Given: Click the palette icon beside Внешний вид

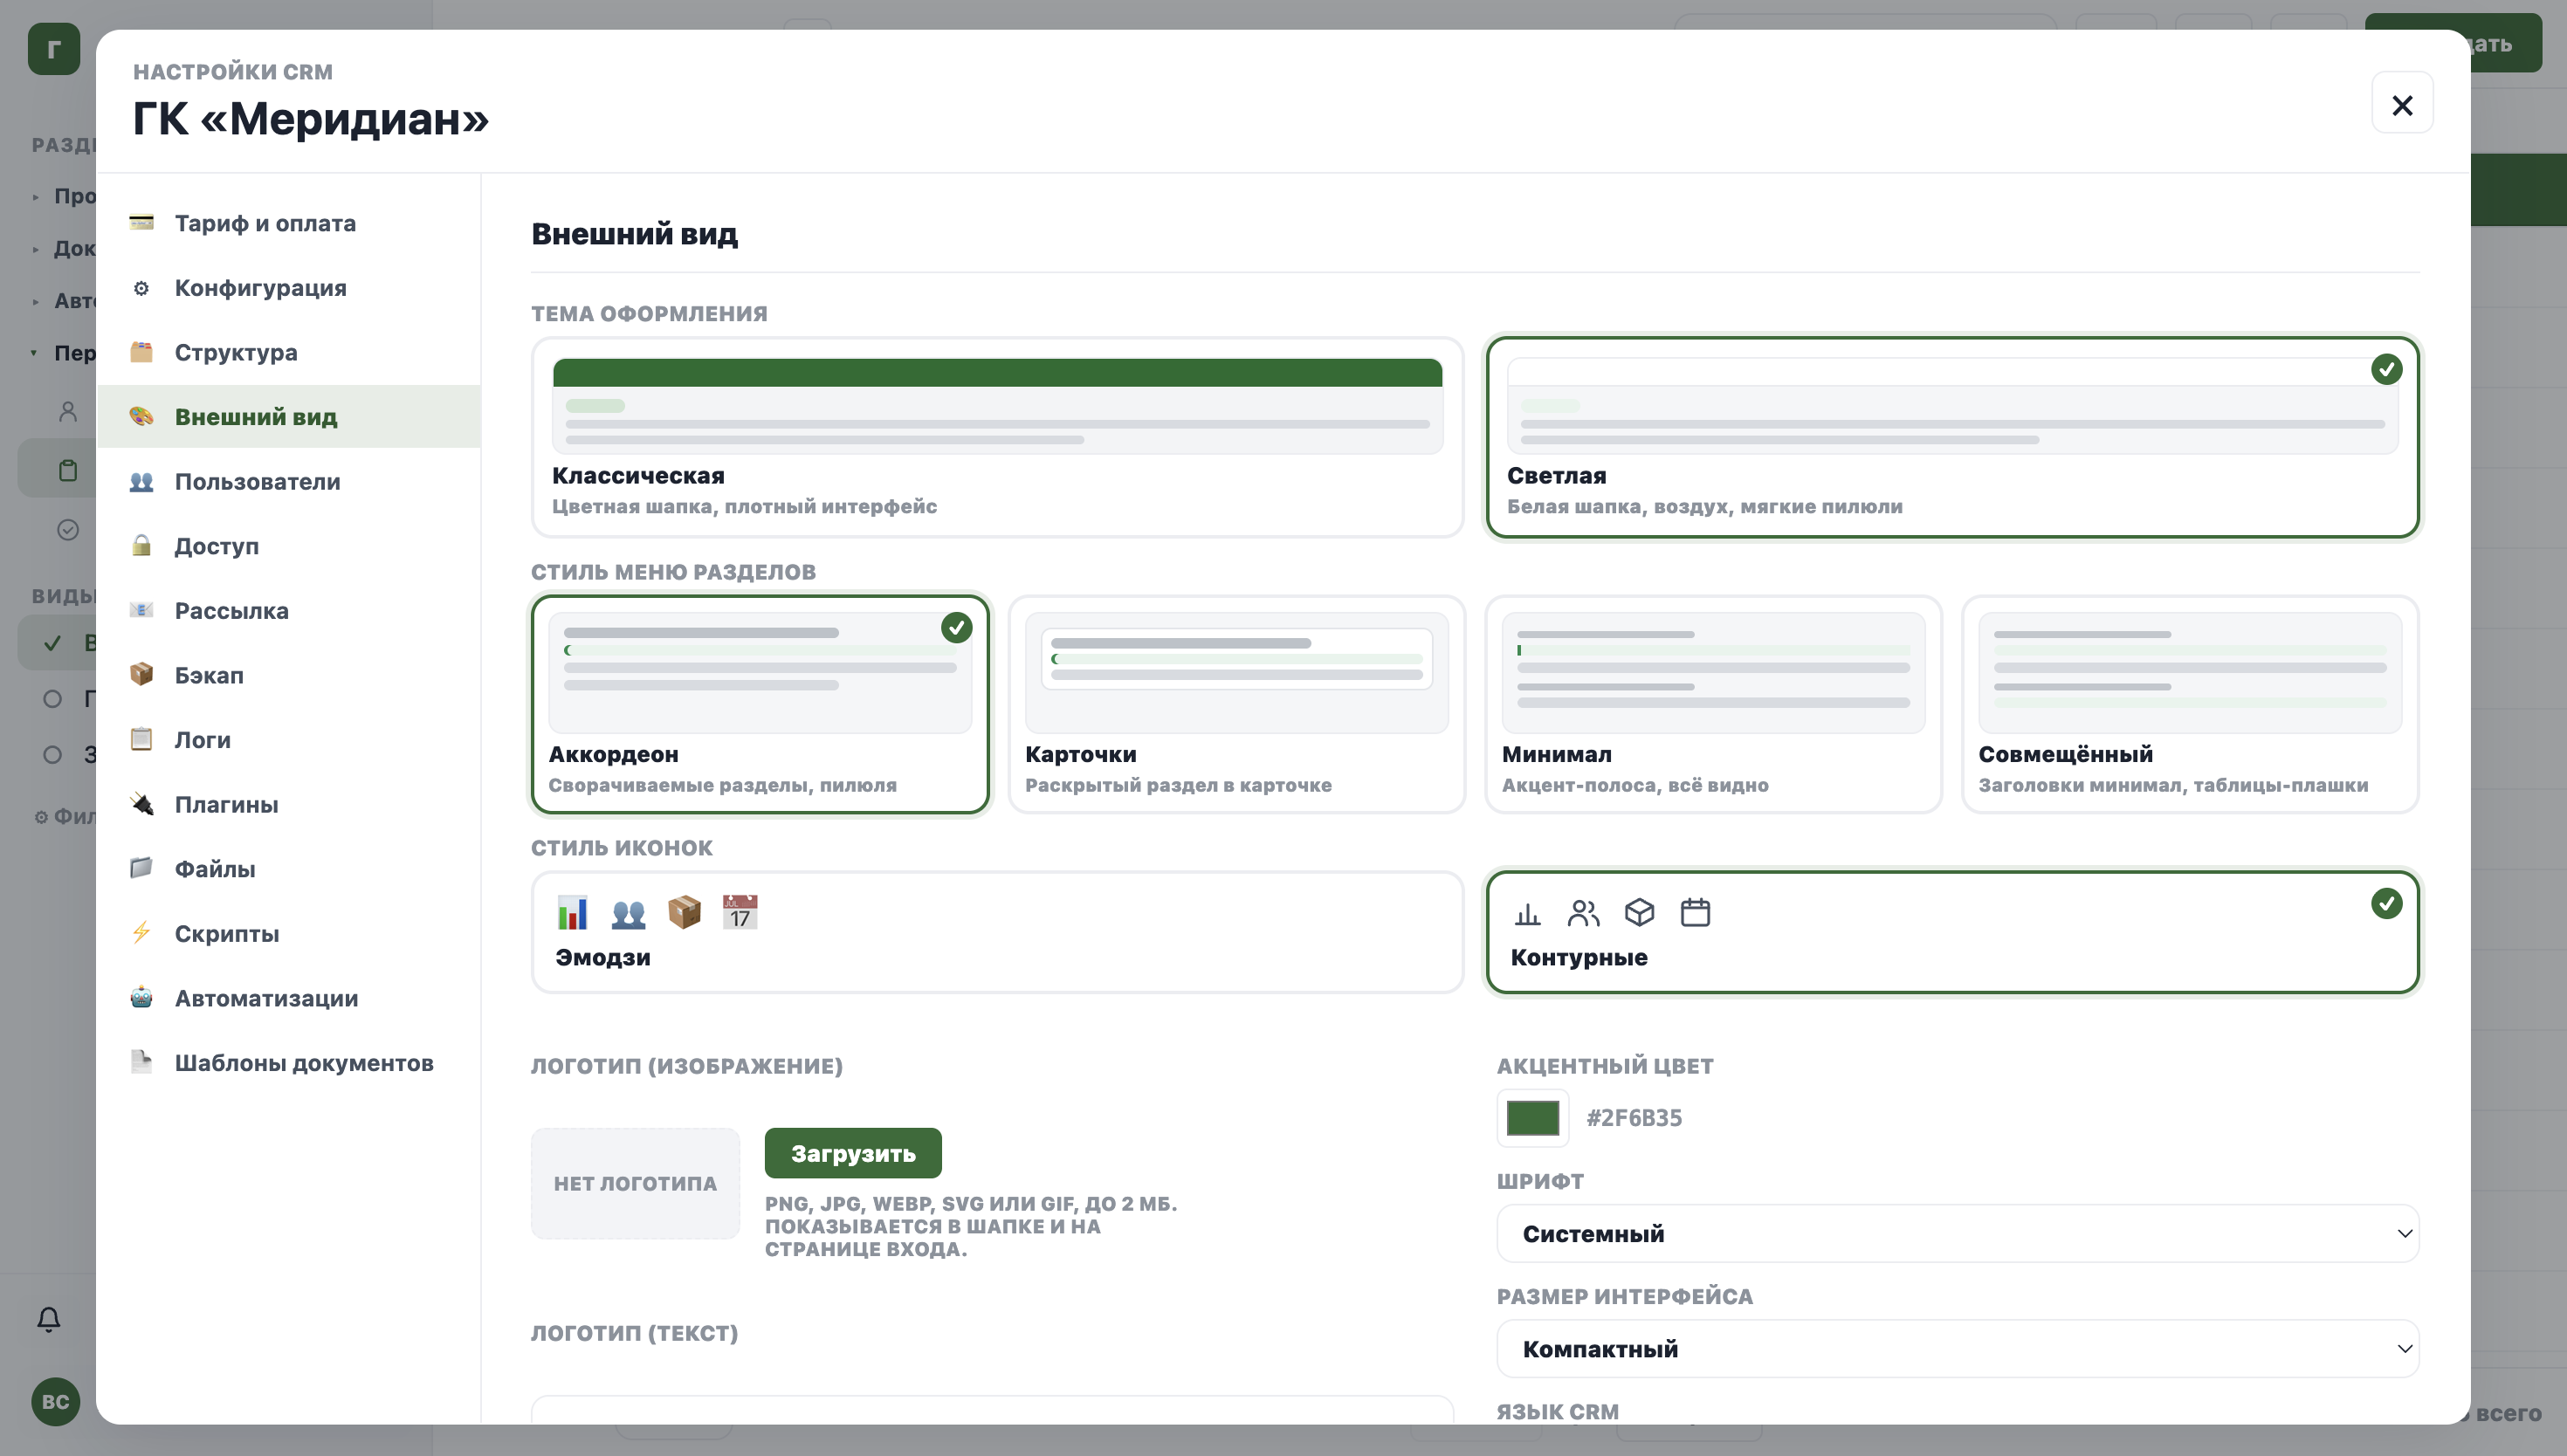Looking at the screenshot, I should pos(141,416).
